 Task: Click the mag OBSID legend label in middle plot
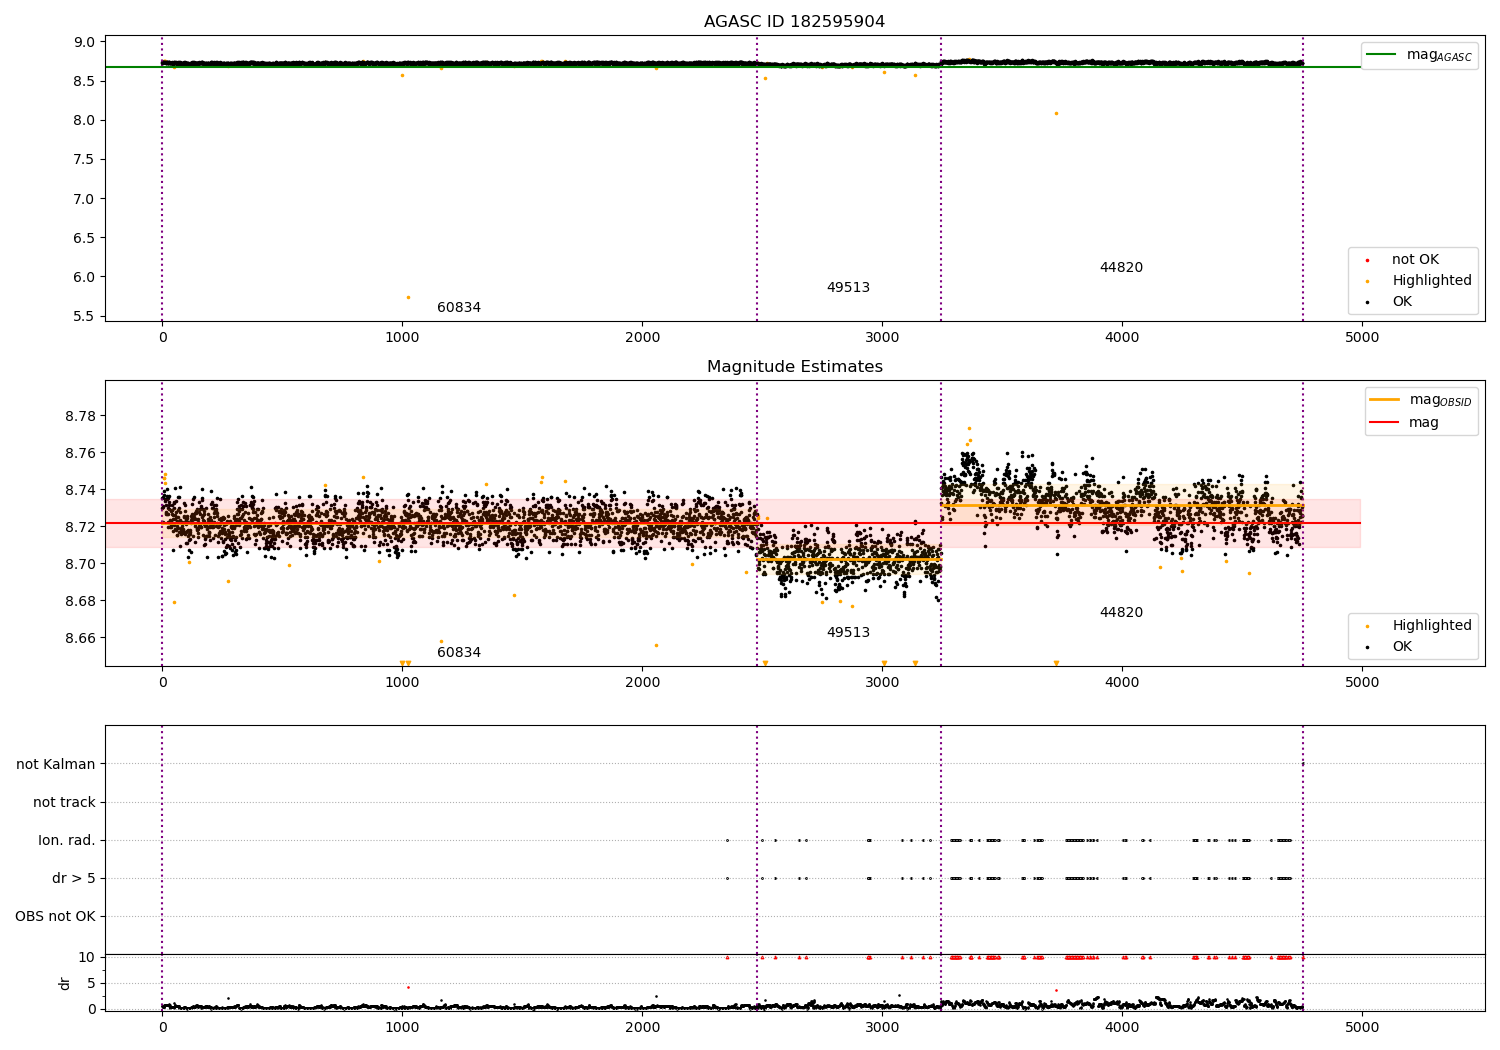pos(1440,400)
